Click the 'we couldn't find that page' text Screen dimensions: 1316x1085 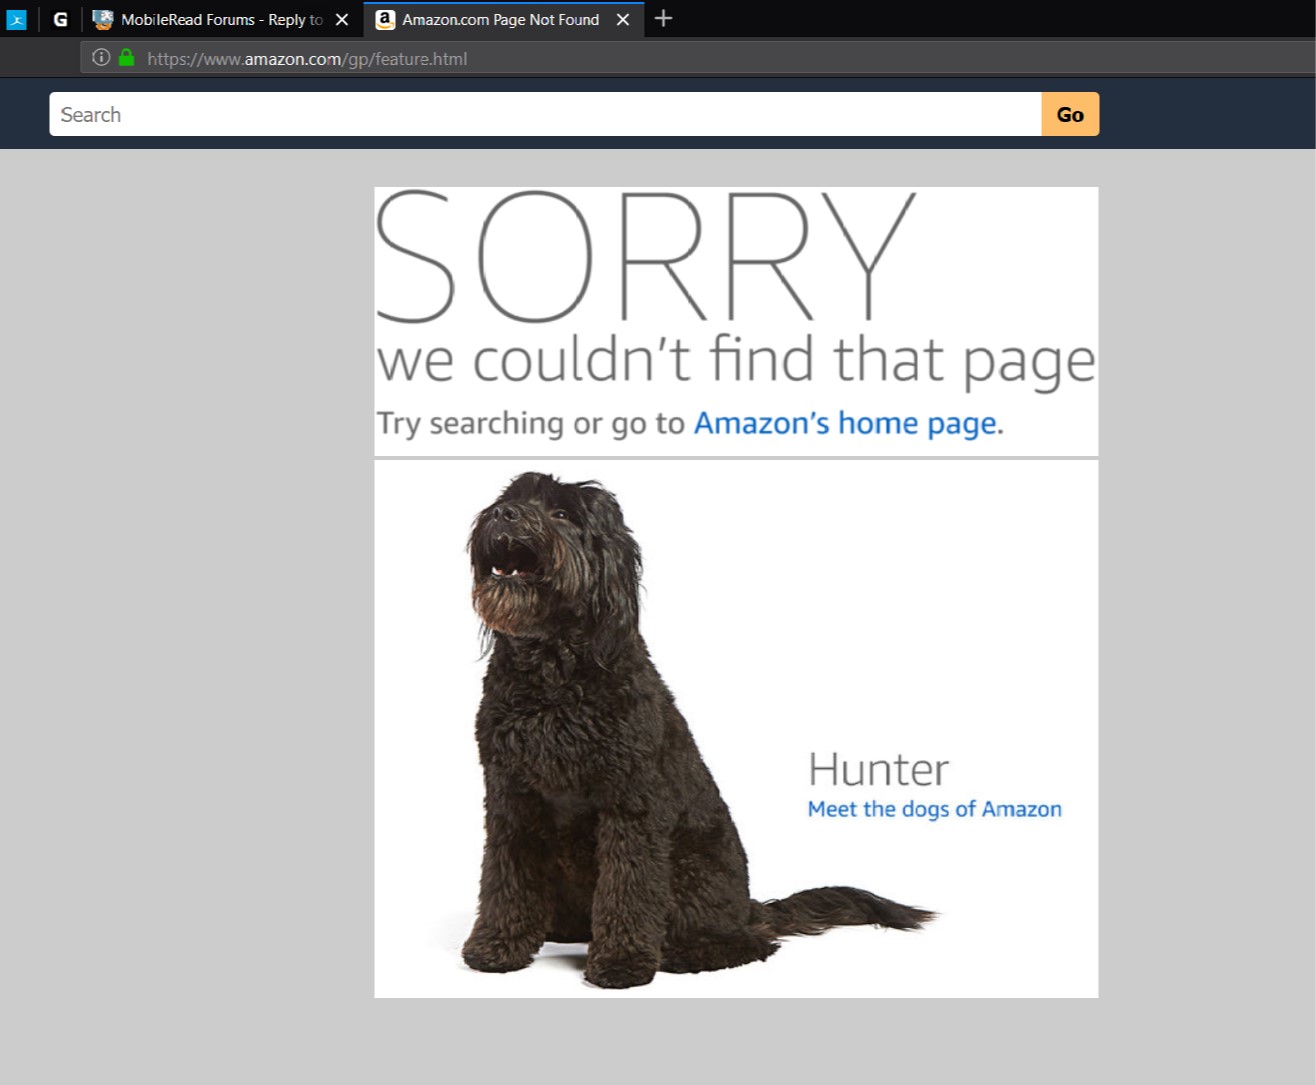(x=736, y=360)
